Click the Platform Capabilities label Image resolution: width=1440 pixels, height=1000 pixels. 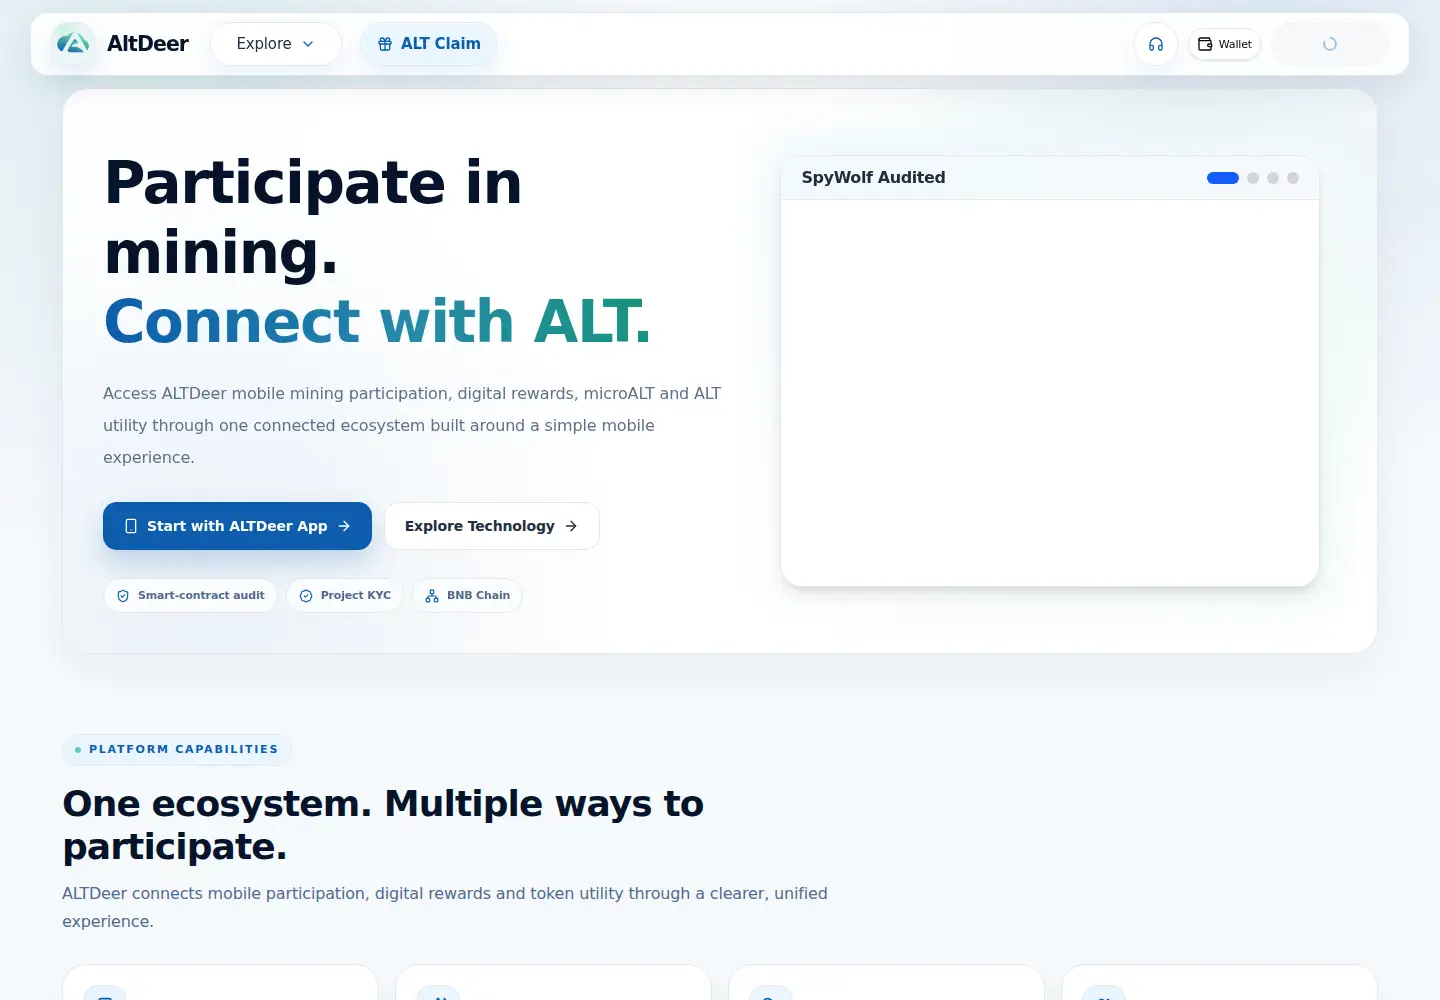(x=177, y=749)
